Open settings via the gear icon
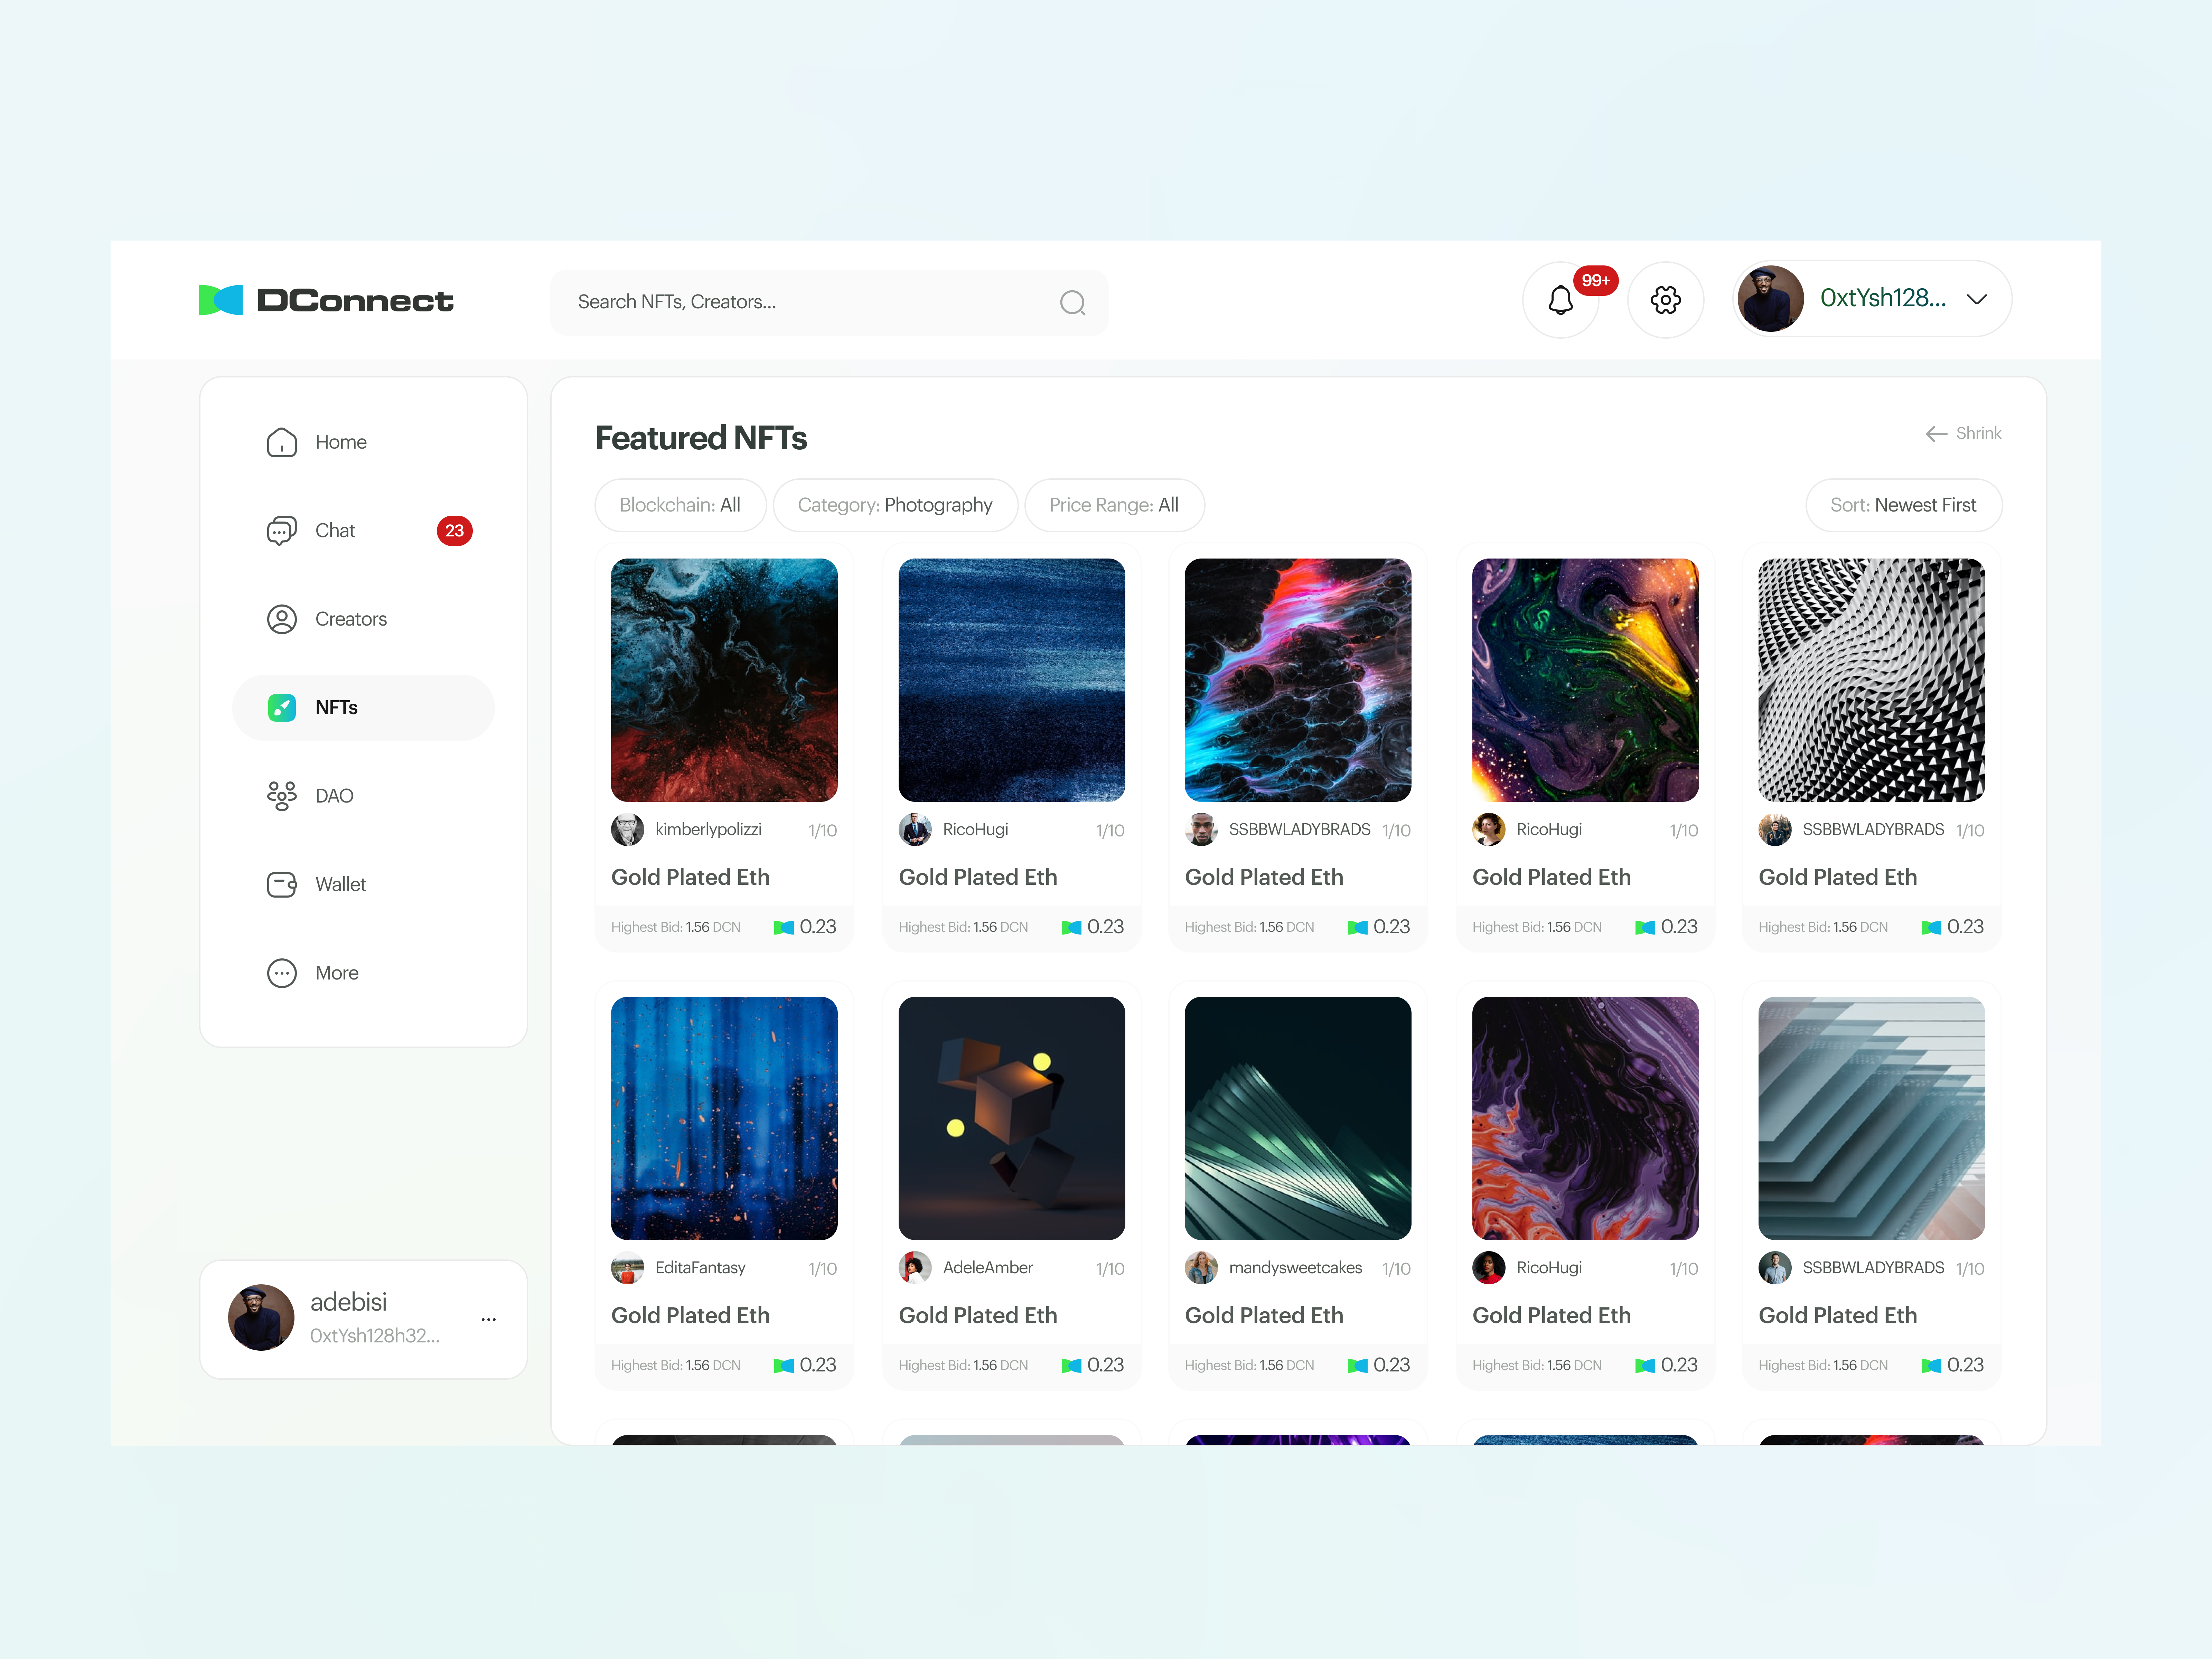 [1665, 300]
